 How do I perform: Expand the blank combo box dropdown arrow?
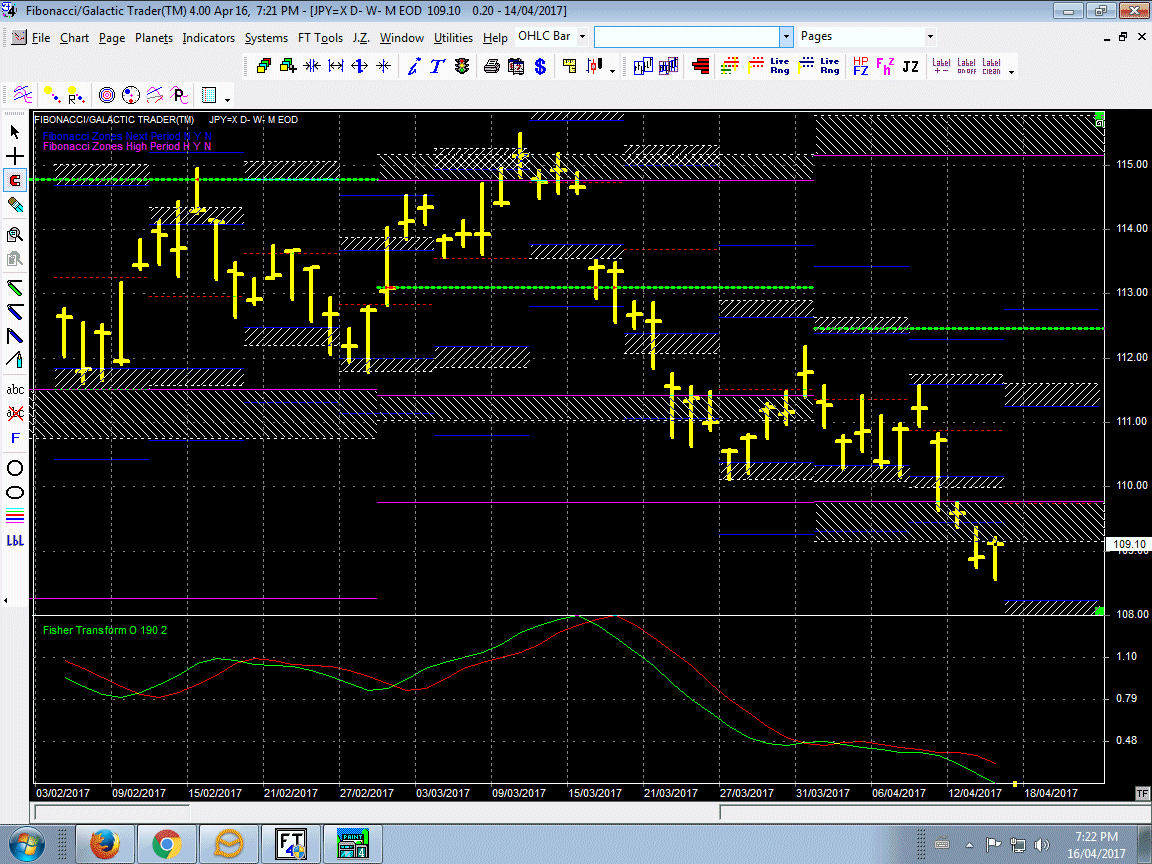click(786, 36)
